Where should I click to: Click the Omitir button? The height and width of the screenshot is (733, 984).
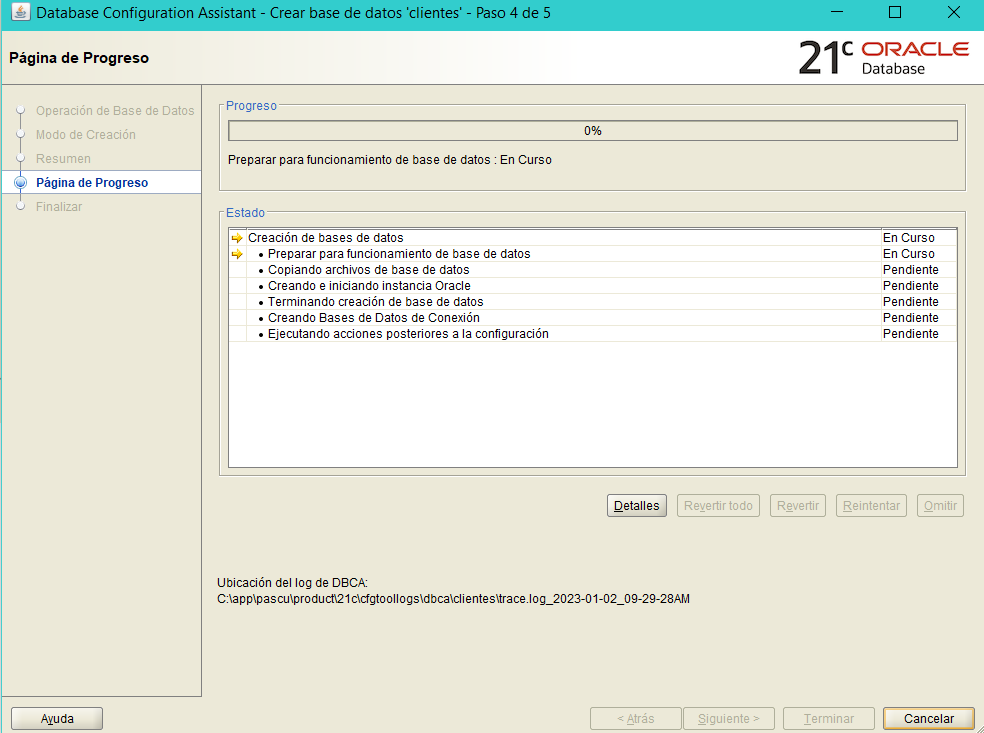tap(940, 506)
